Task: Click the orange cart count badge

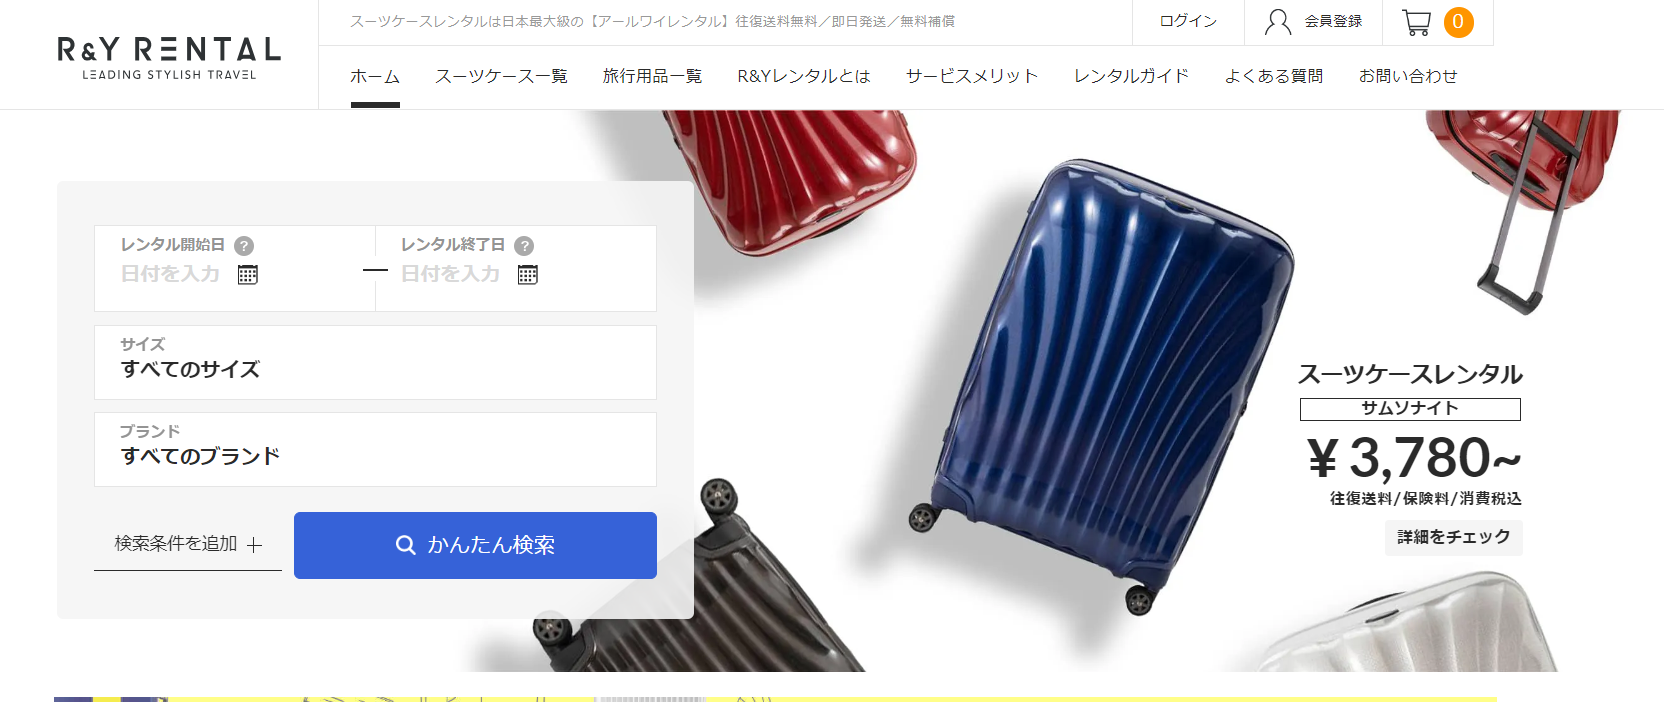Action: pos(1458,22)
